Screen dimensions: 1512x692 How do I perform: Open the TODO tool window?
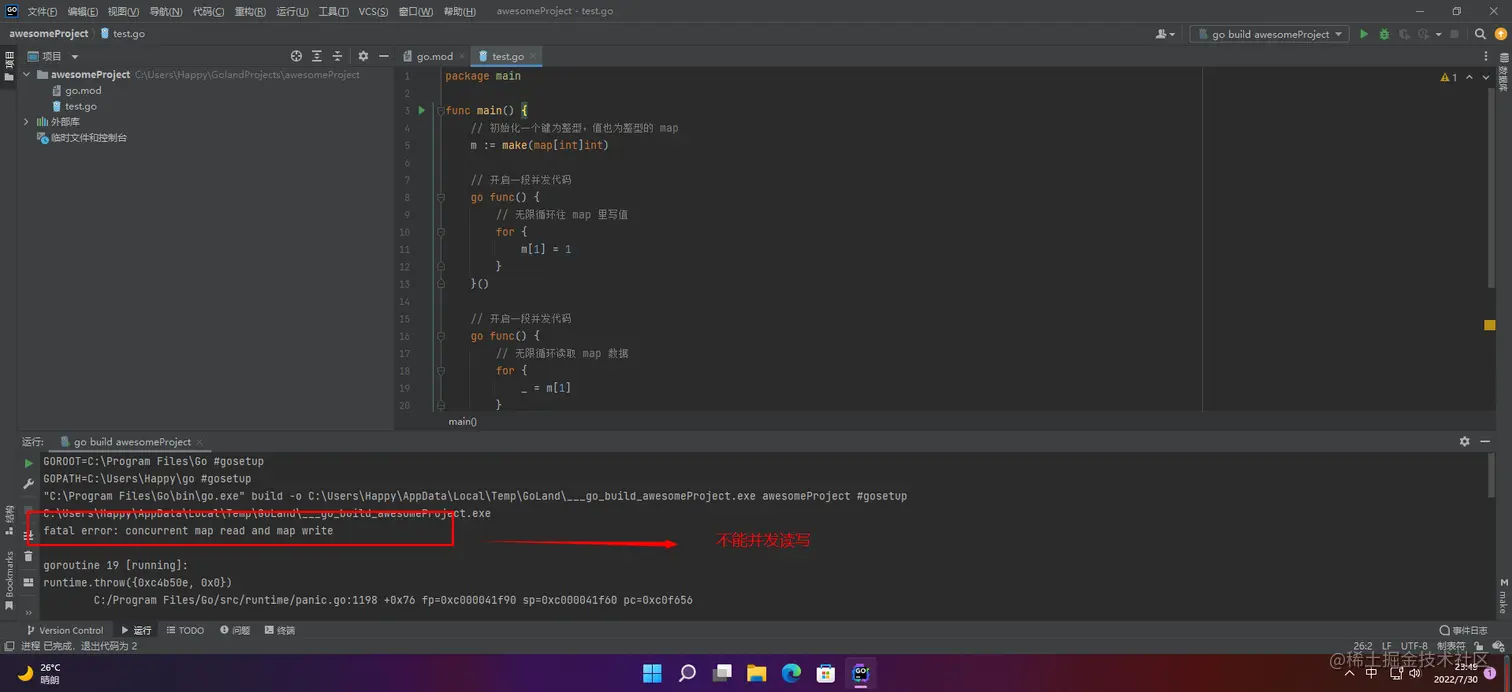[x=185, y=630]
